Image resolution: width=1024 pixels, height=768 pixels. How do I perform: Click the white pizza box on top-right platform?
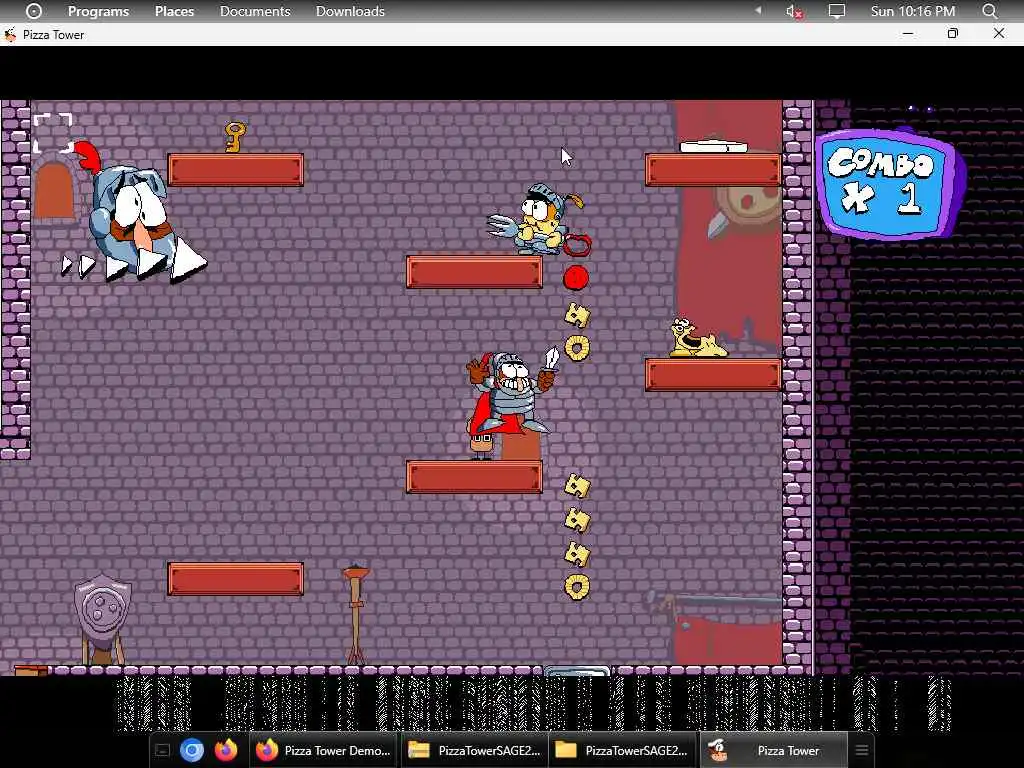pos(713,146)
